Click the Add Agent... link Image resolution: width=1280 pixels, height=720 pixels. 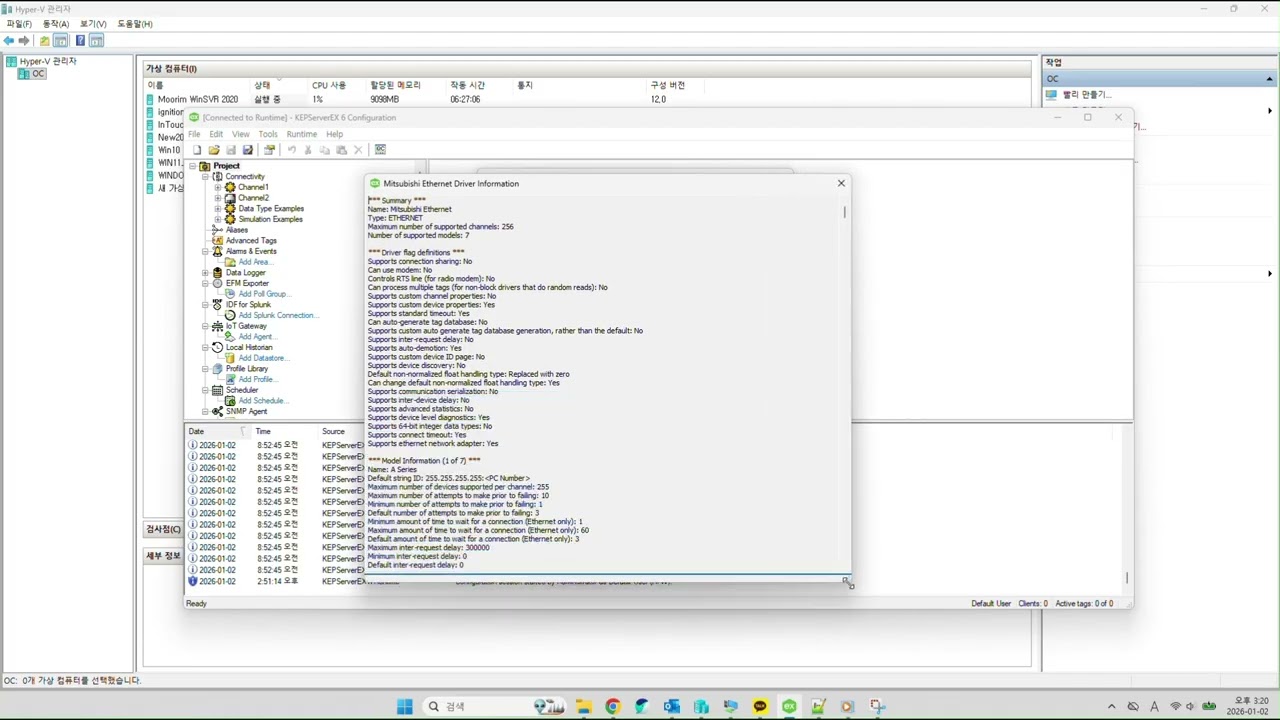(256, 337)
